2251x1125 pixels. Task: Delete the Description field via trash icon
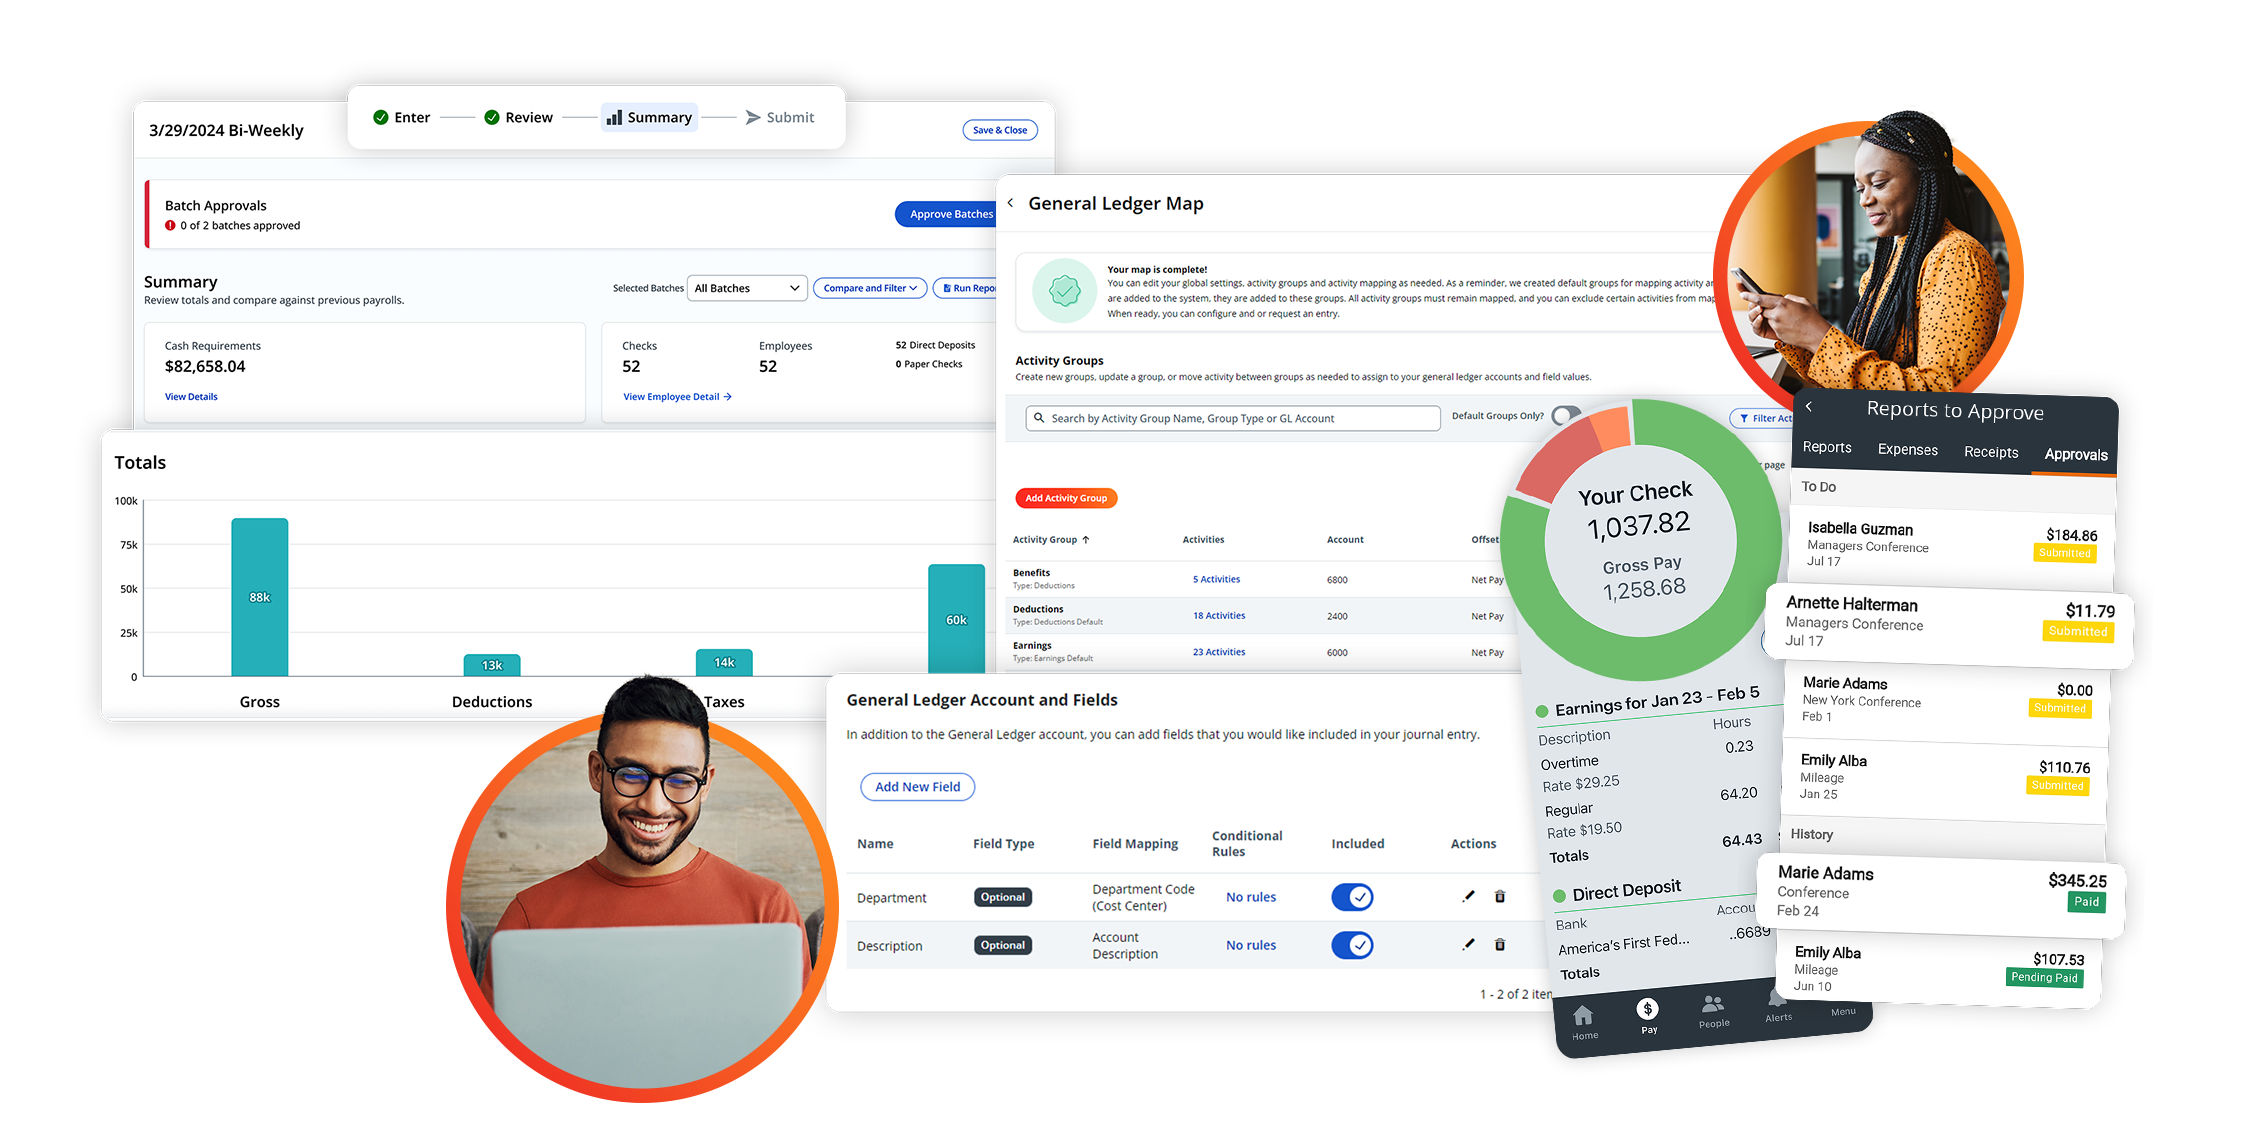click(1500, 945)
